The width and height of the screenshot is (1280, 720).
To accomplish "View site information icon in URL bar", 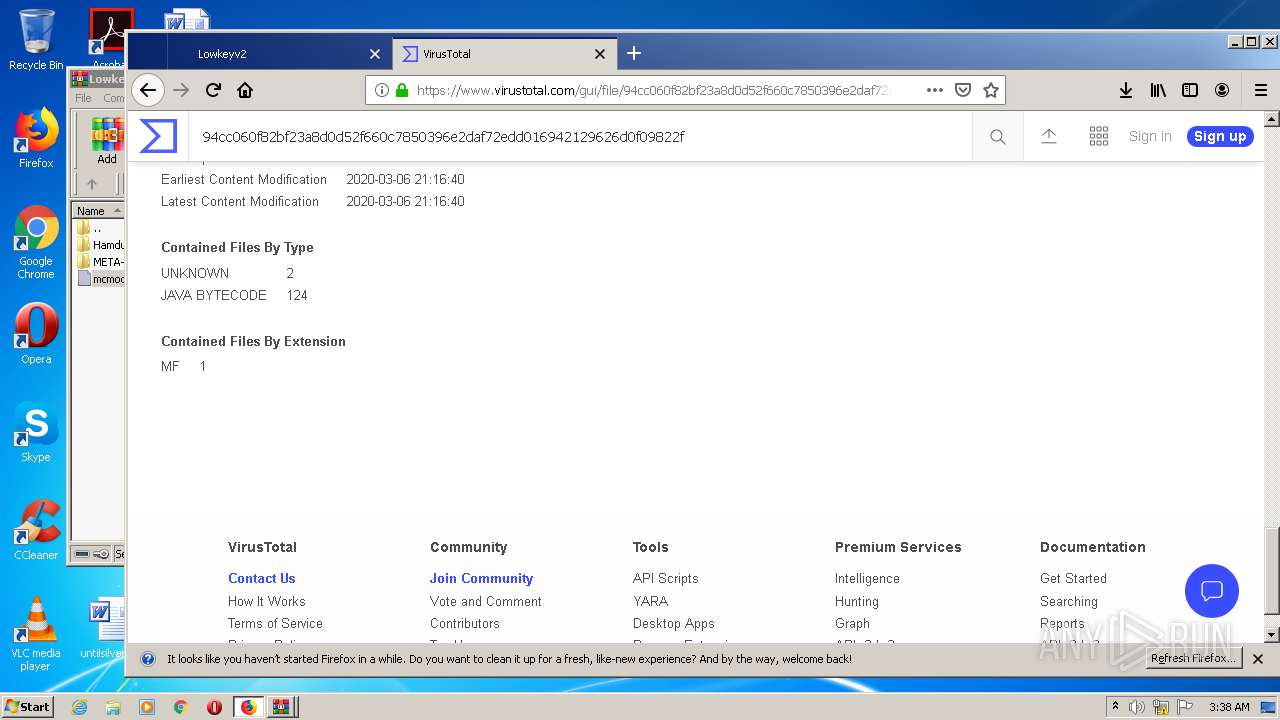I will coord(381,90).
